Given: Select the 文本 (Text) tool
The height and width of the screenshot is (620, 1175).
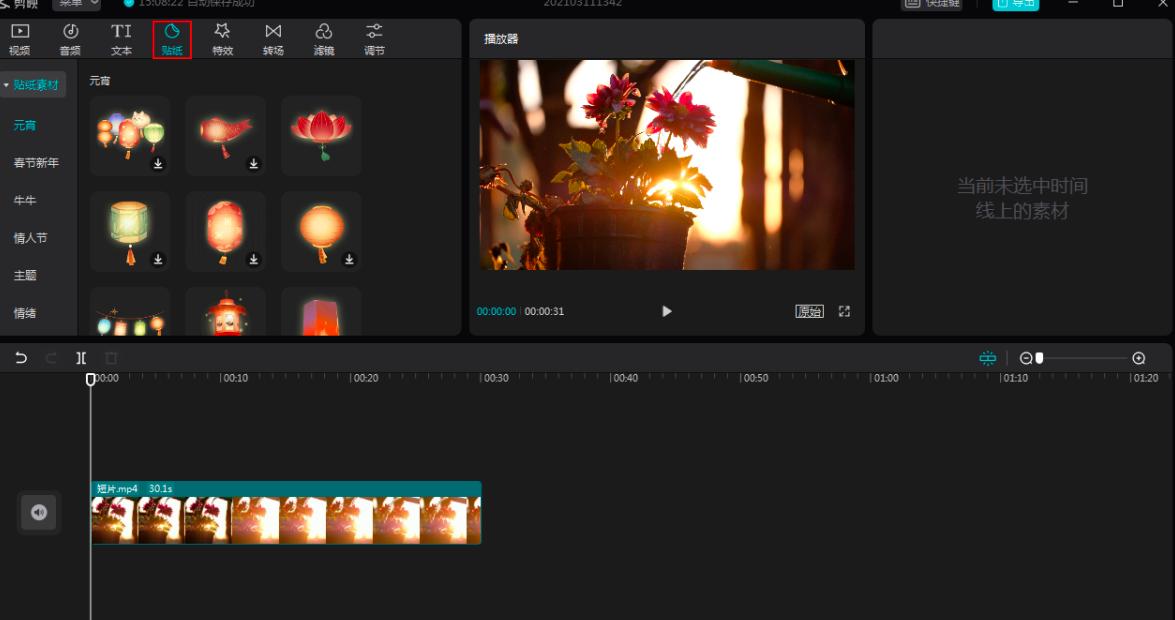Looking at the screenshot, I should (x=121, y=39).
